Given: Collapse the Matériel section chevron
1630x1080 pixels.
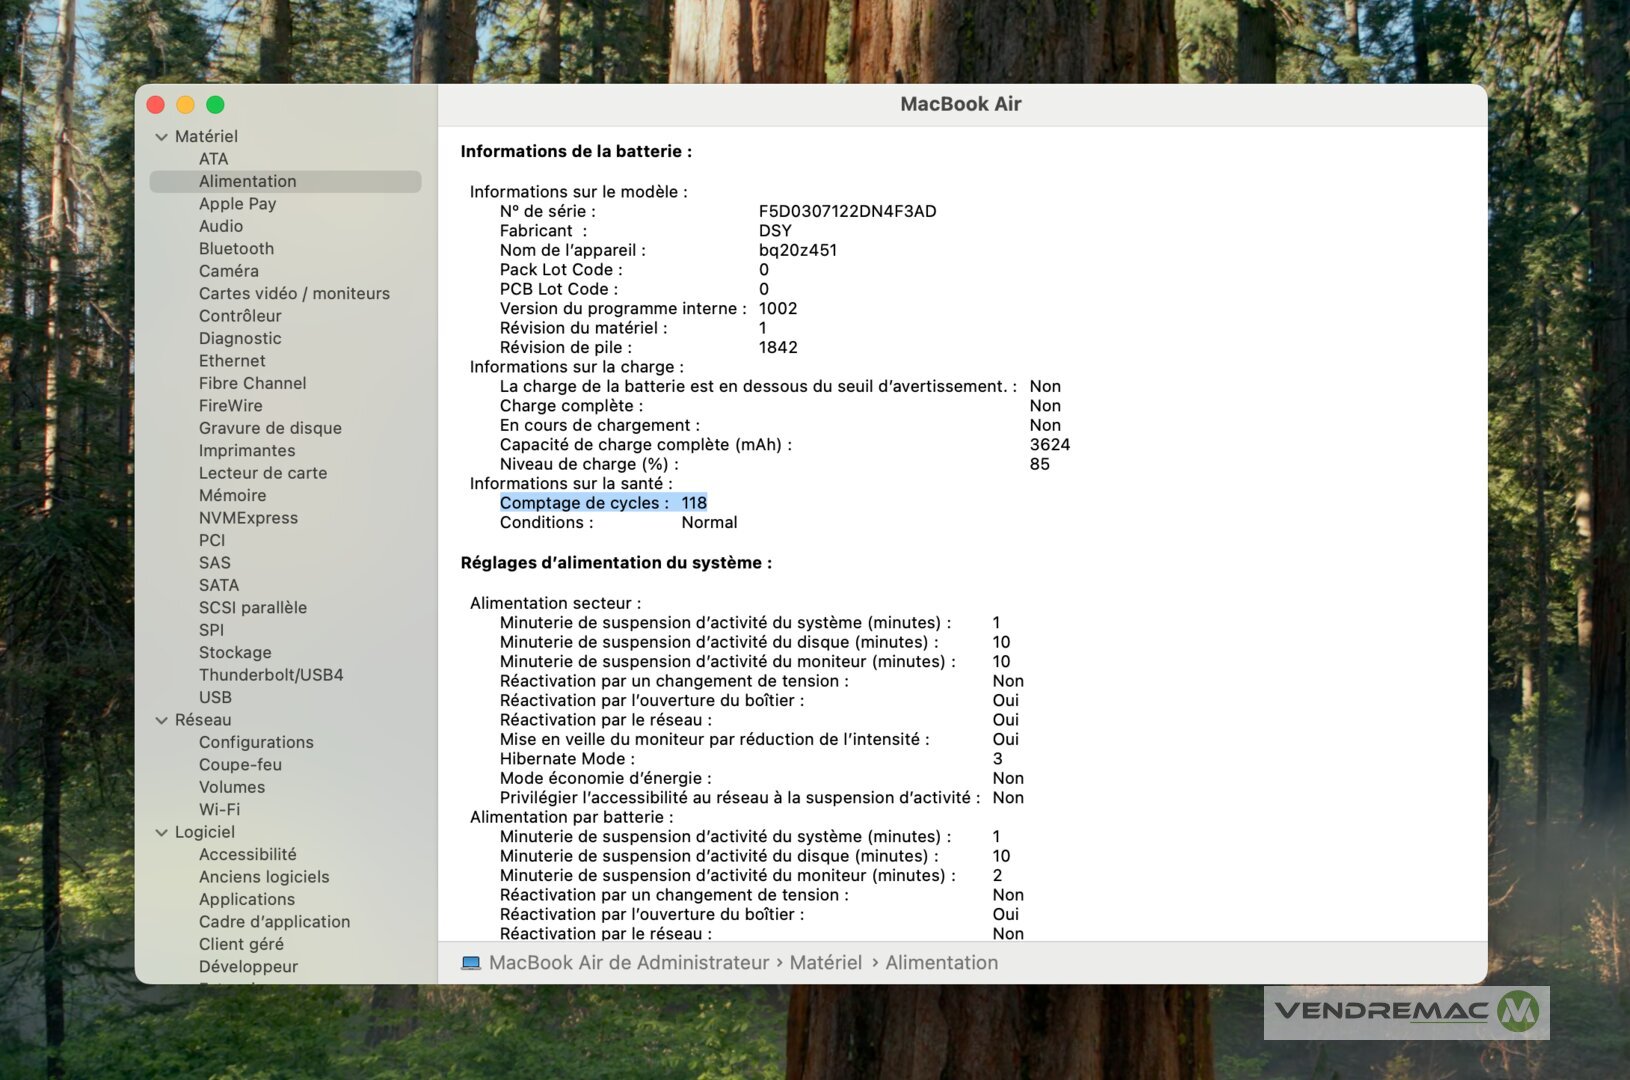Looking at the screenshot, I should pos(161,137).
